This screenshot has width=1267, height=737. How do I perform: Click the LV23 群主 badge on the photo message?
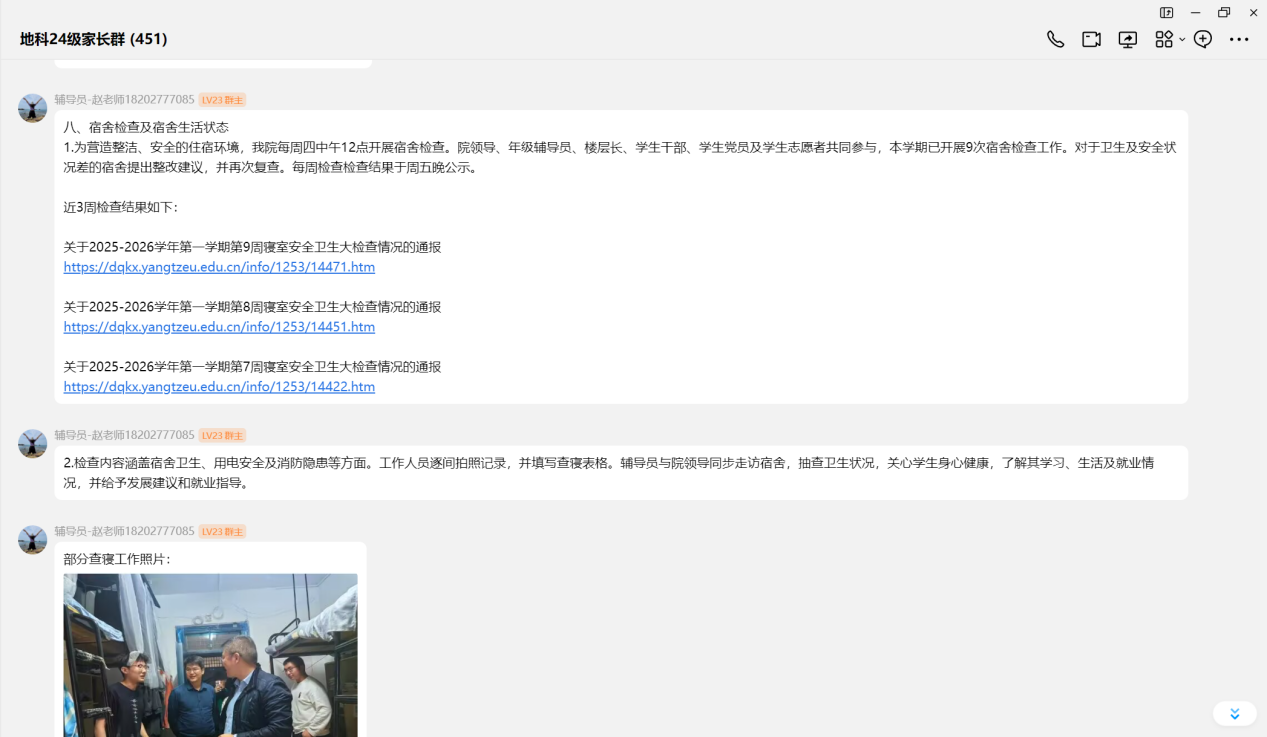[x=222, y=532]
